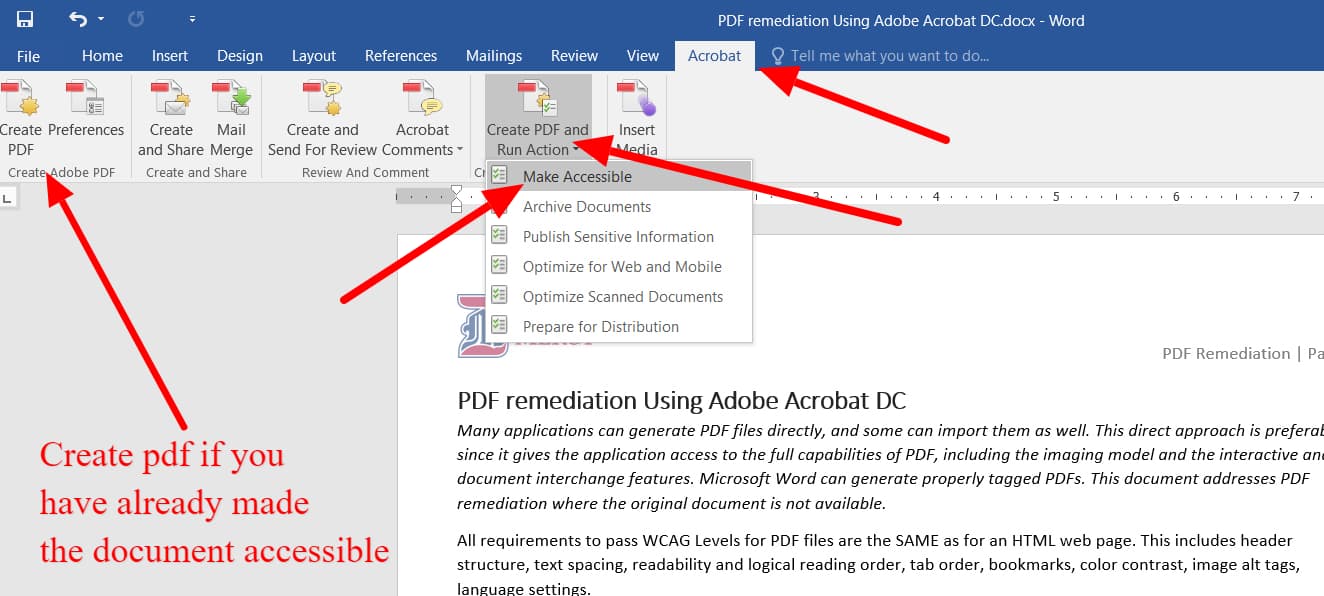Pick Optimize Scanned Documents action
Image resolution: width=1324 pixels, height=596 pixels.
pyautogui.click(x=618, y=296)
